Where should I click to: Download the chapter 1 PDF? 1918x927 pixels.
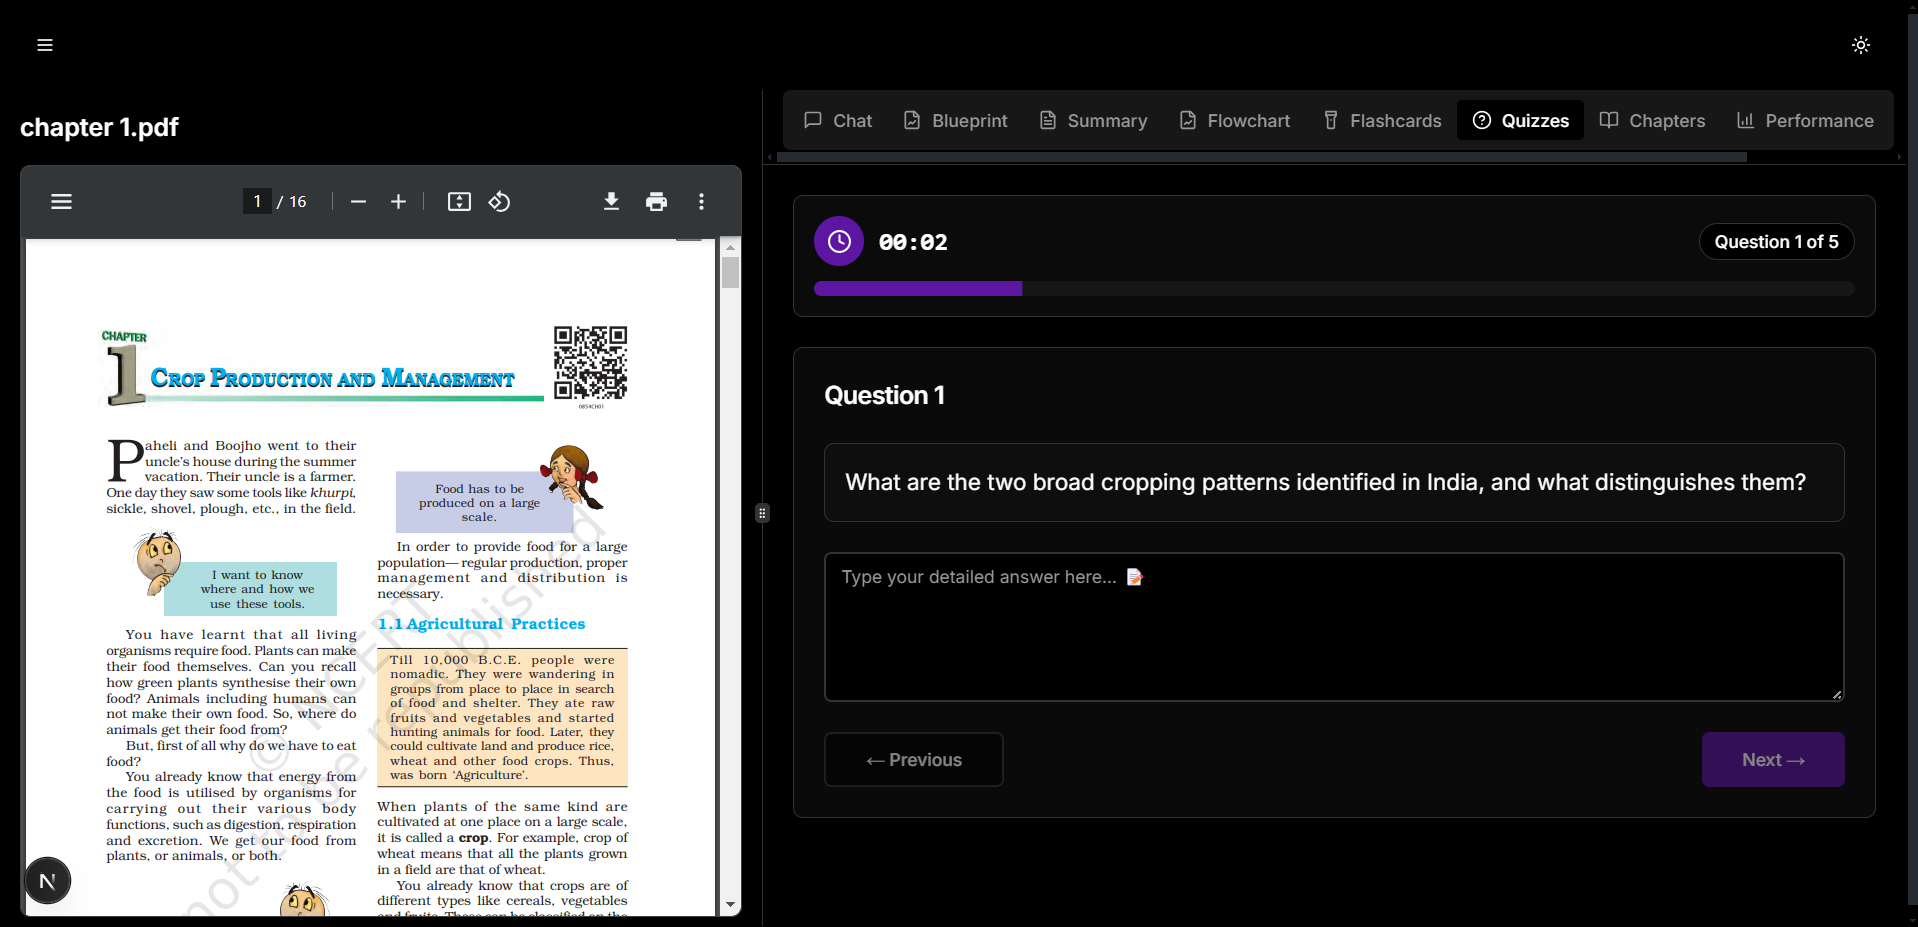(x=611, y=202)
